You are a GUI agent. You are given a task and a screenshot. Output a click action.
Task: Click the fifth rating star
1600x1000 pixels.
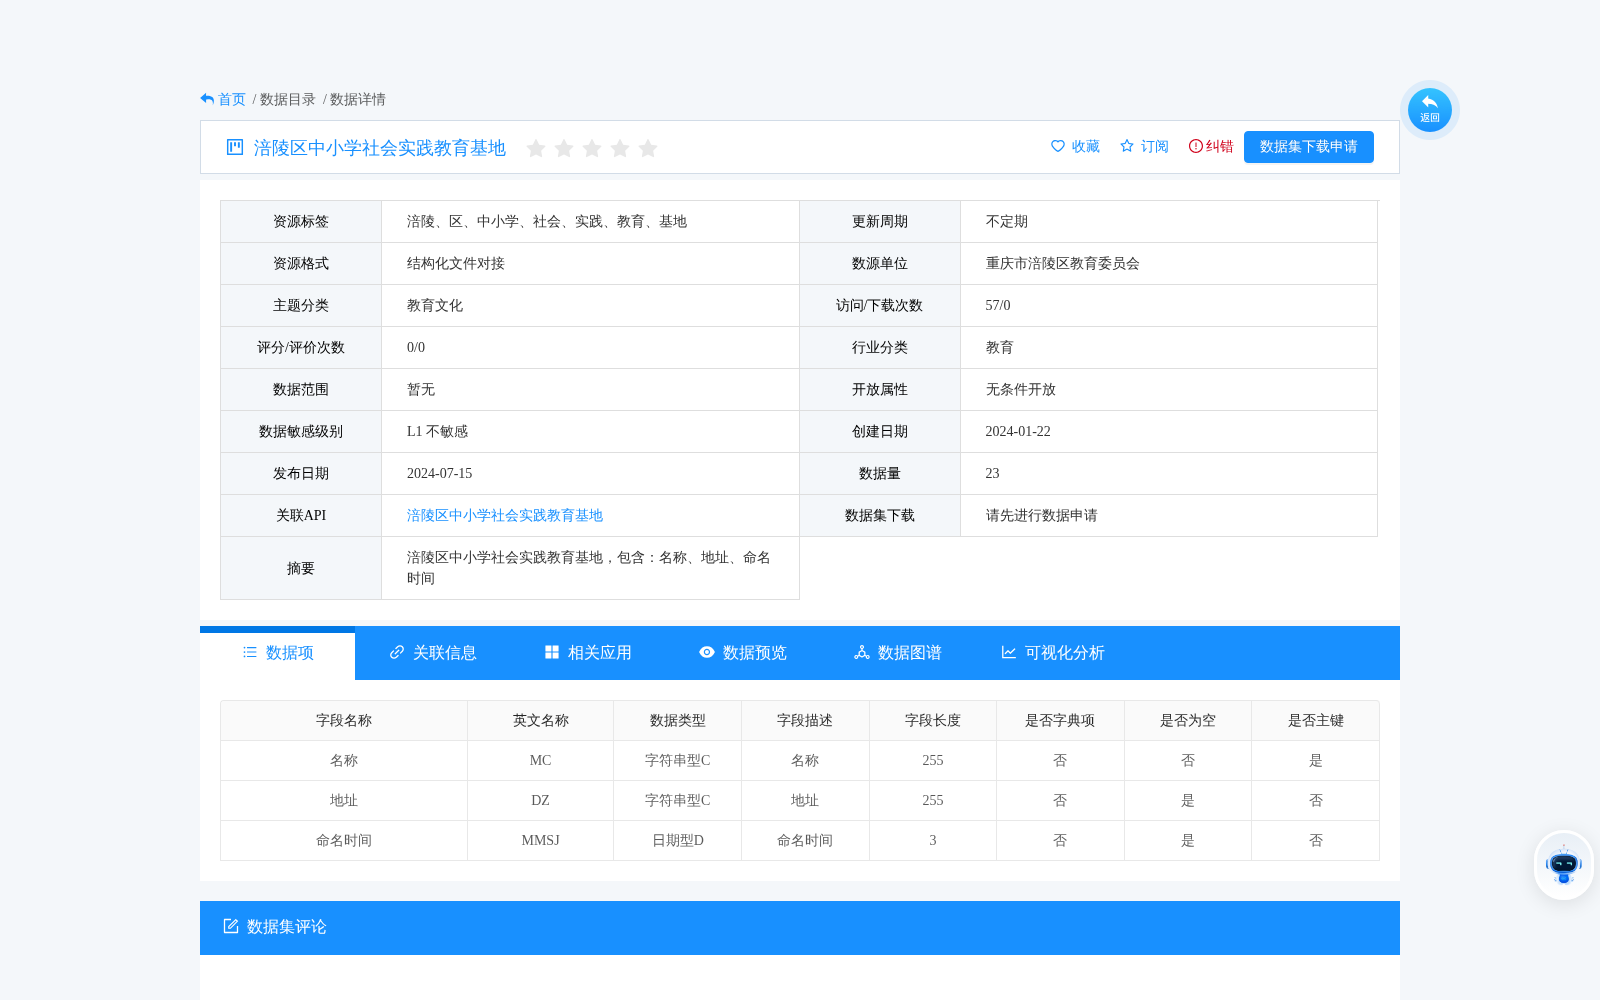pos(648,148)
